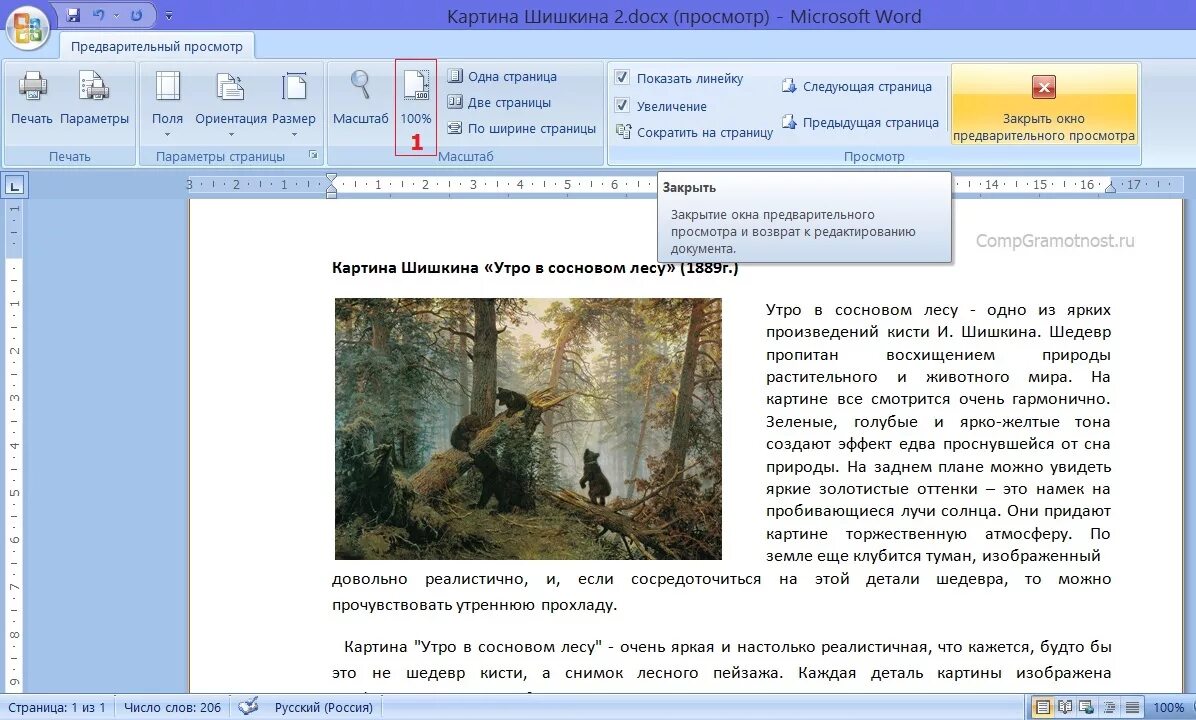1196x720 pixels.
Task: Click paragraph starting Утро в сосновом лесу
Action: tap(938, 432)
